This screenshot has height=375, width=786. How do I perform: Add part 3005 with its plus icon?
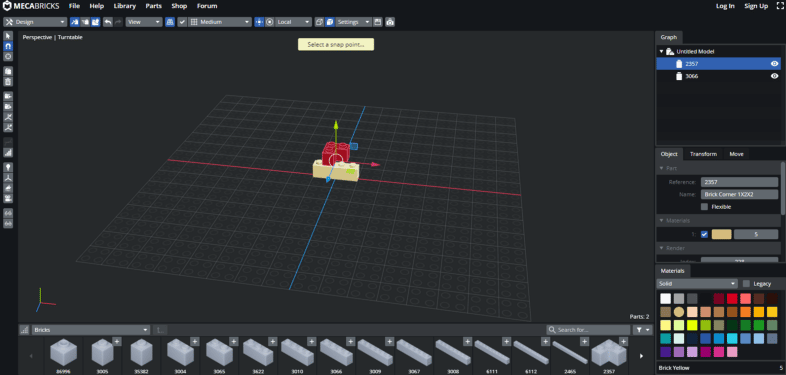tap(117, 341)
